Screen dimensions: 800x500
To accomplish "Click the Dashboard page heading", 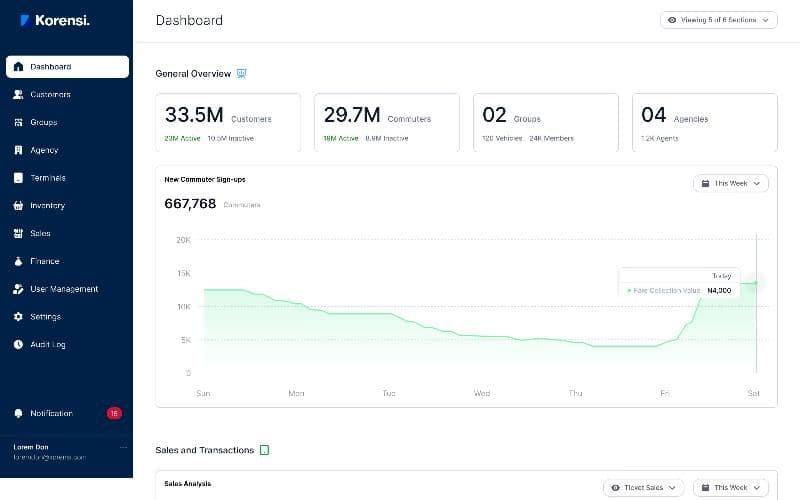I will pos(189,20).
